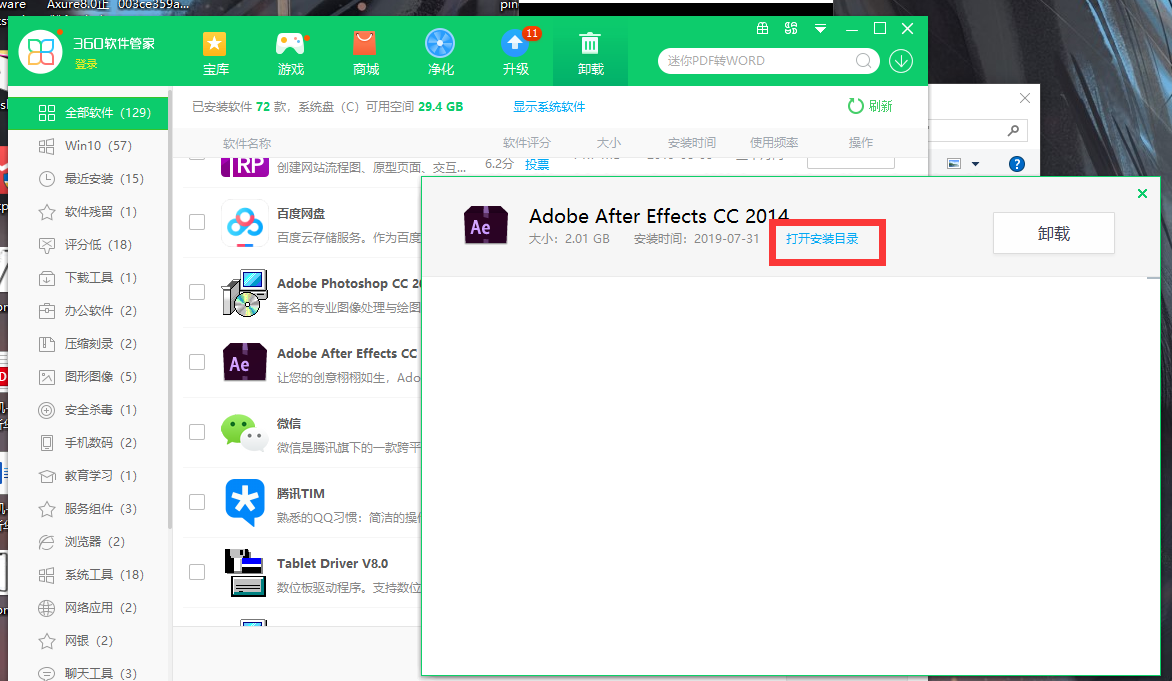Click the gift box icon in title bar

coord(762,28)
